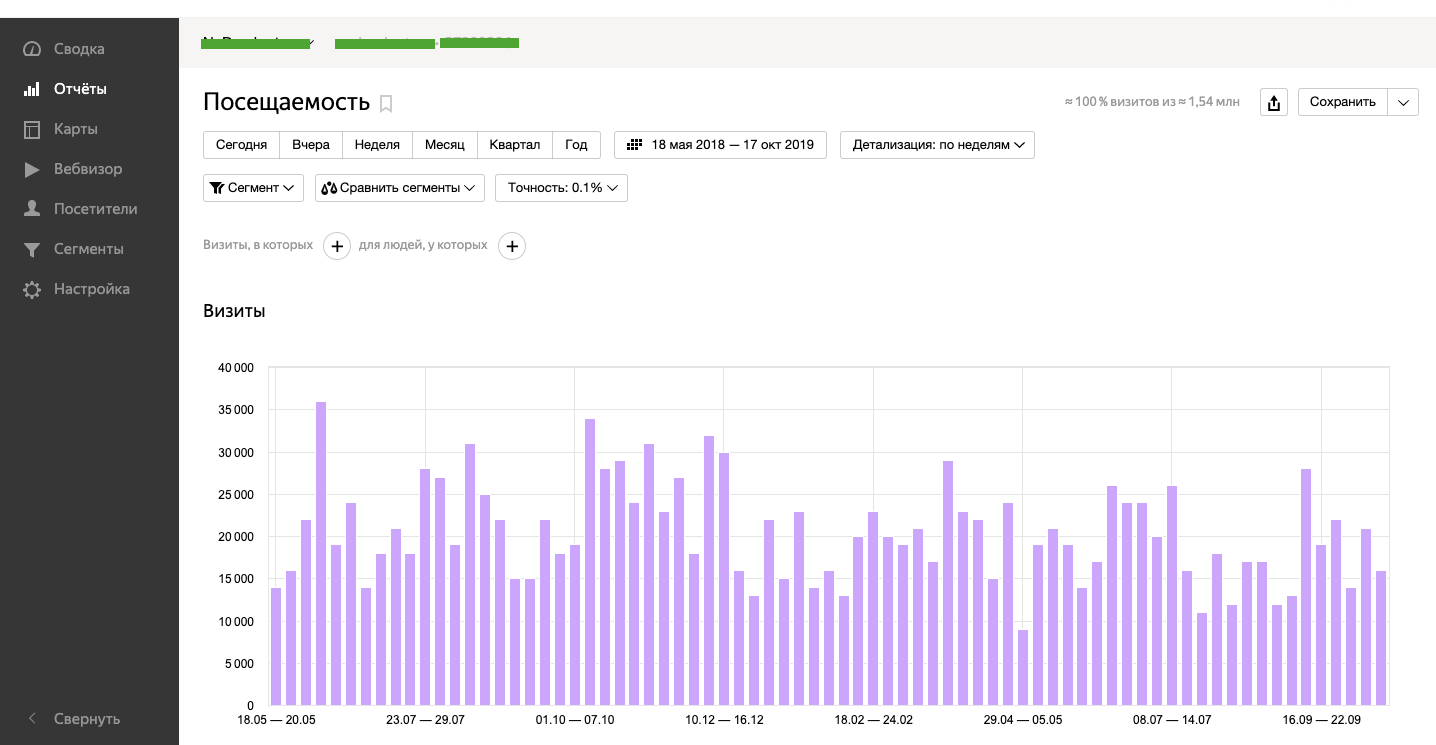Click the Отчёты bar chart icon
Viewport: 1436px width, 745px height.
pos(32,89)
